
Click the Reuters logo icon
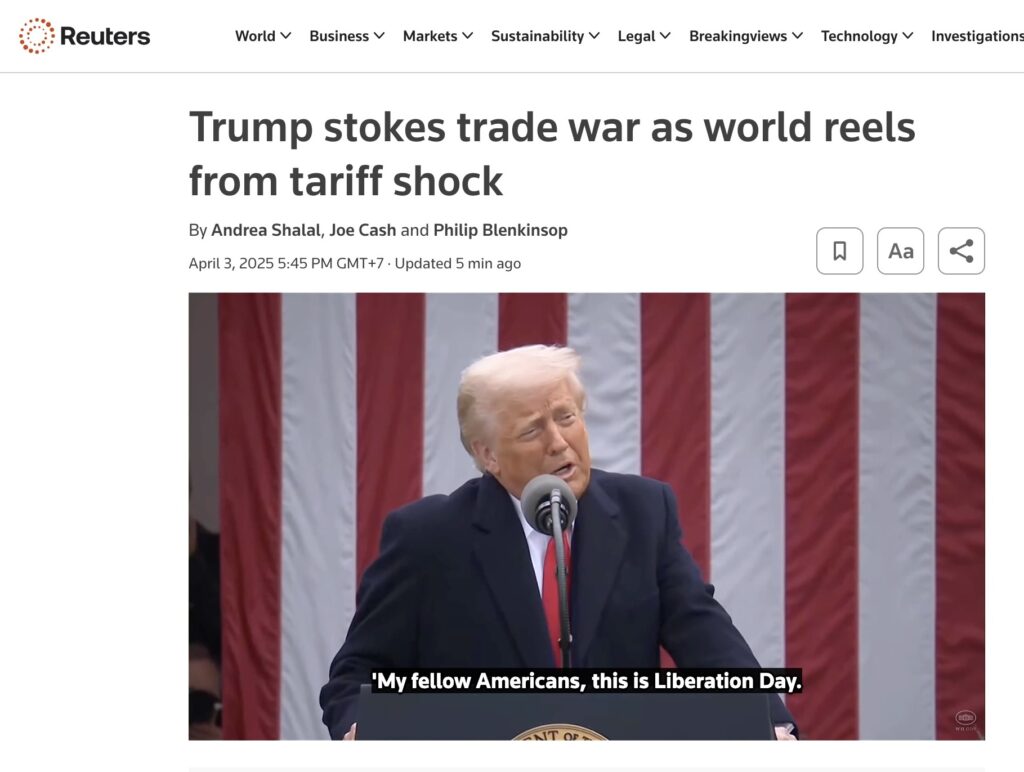[x=37, y=35]
